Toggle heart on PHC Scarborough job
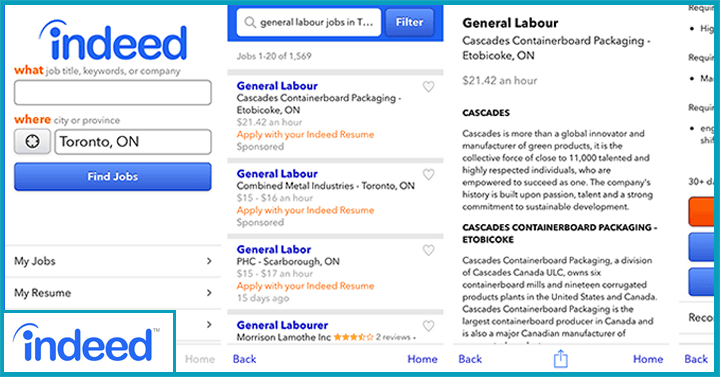The image size is (720, 377). click(x=428, y=250)
